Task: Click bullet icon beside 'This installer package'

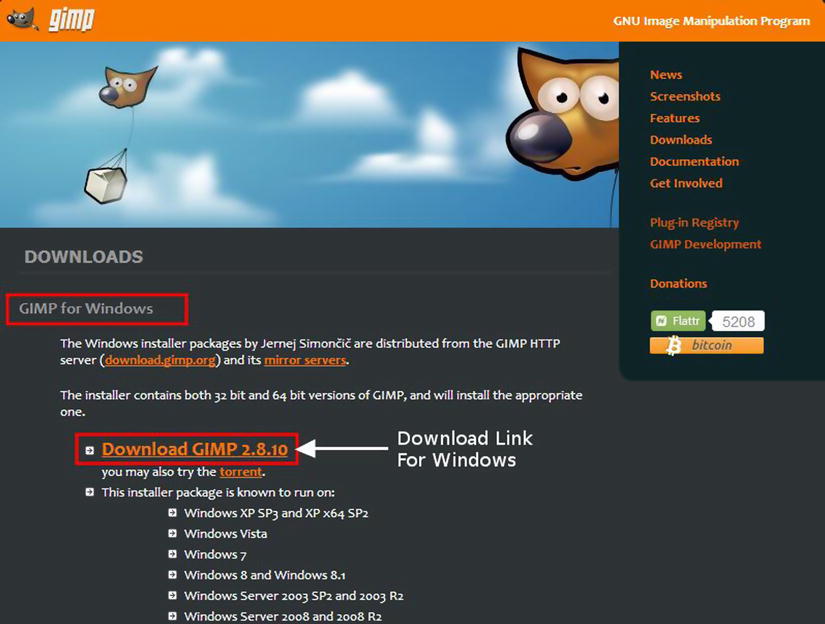Action: click(x=90, y=492)
